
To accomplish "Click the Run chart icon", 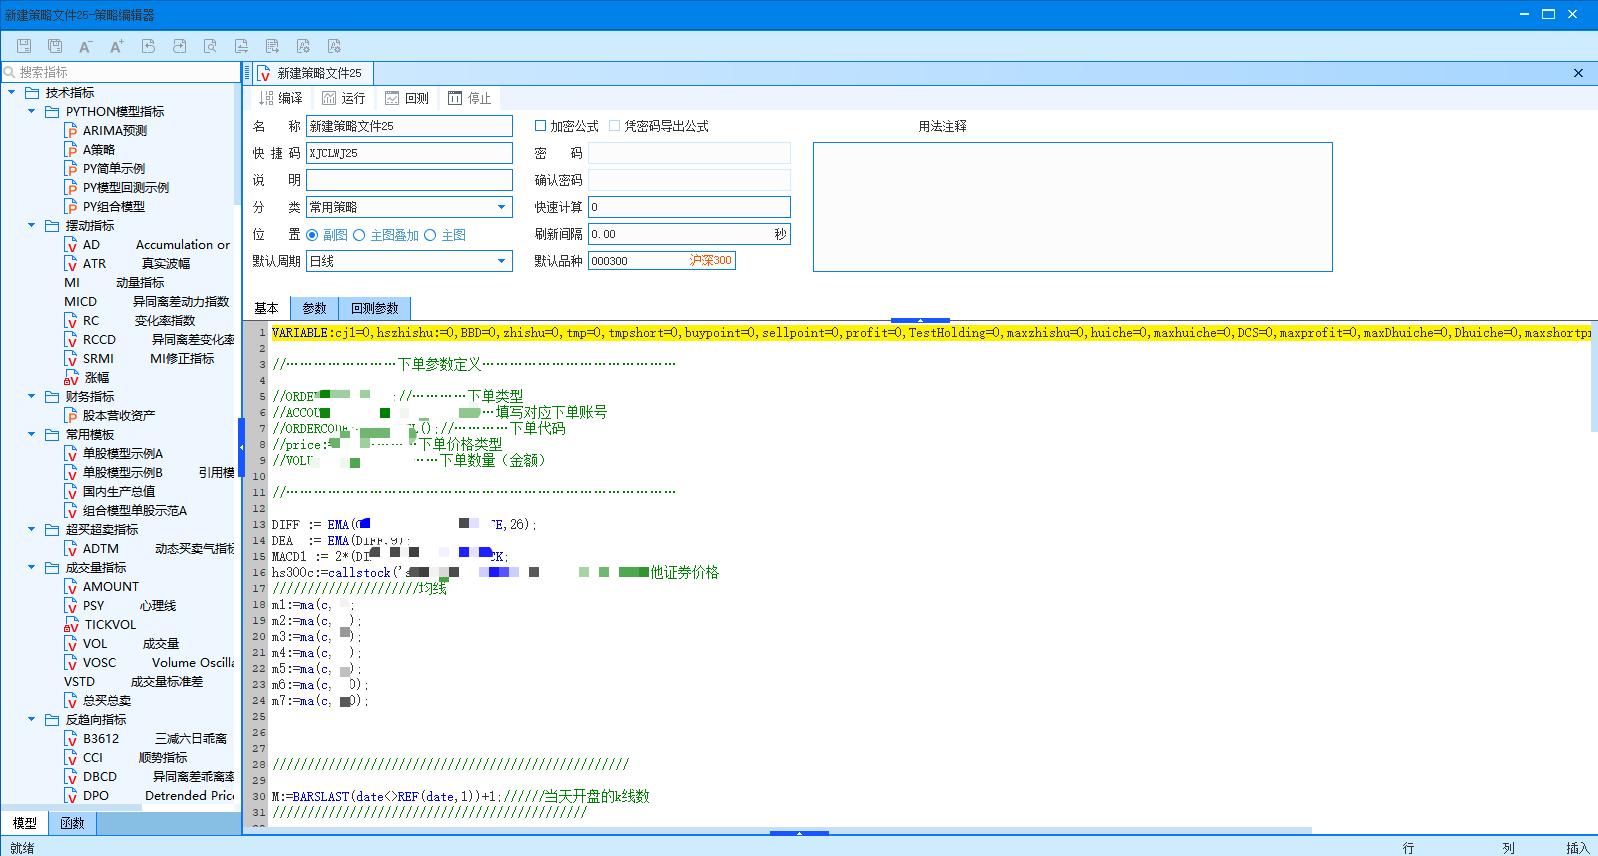I will point(329,98).
